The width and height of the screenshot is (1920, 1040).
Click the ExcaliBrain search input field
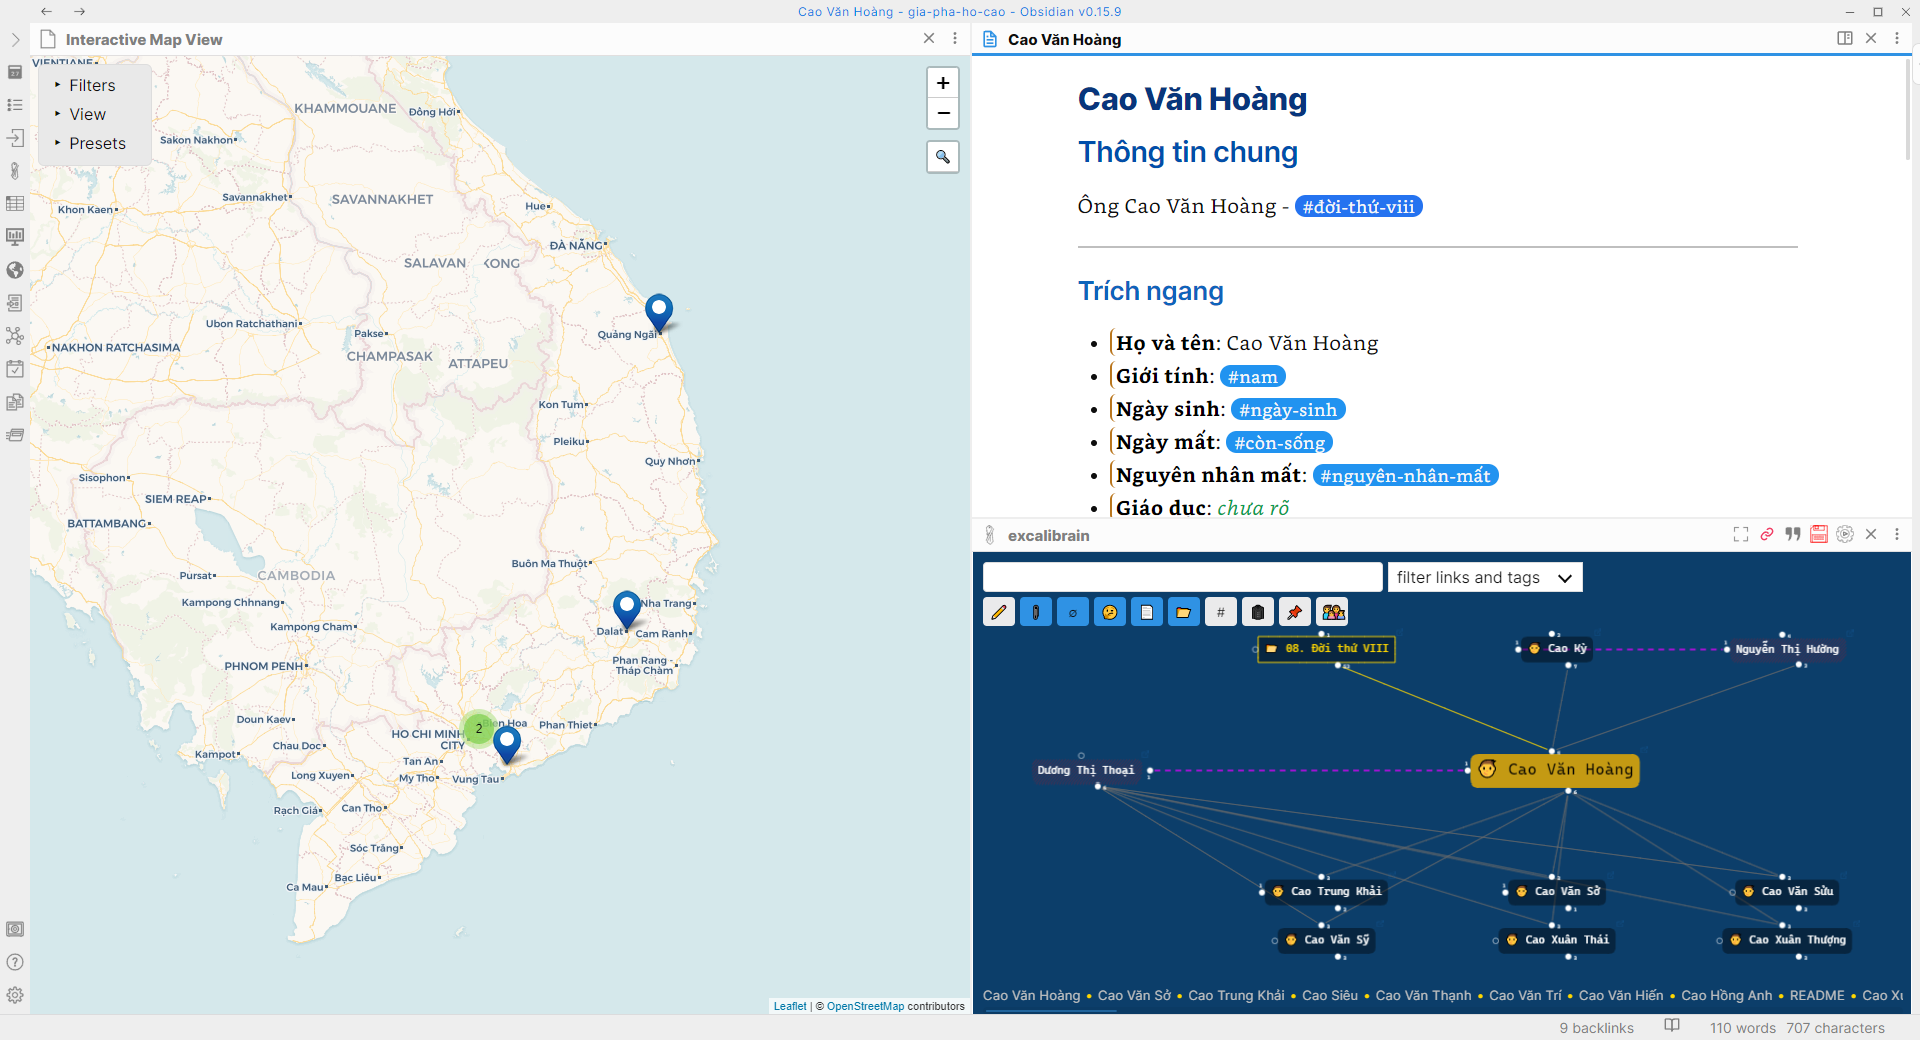click(x=1182, y=578)
